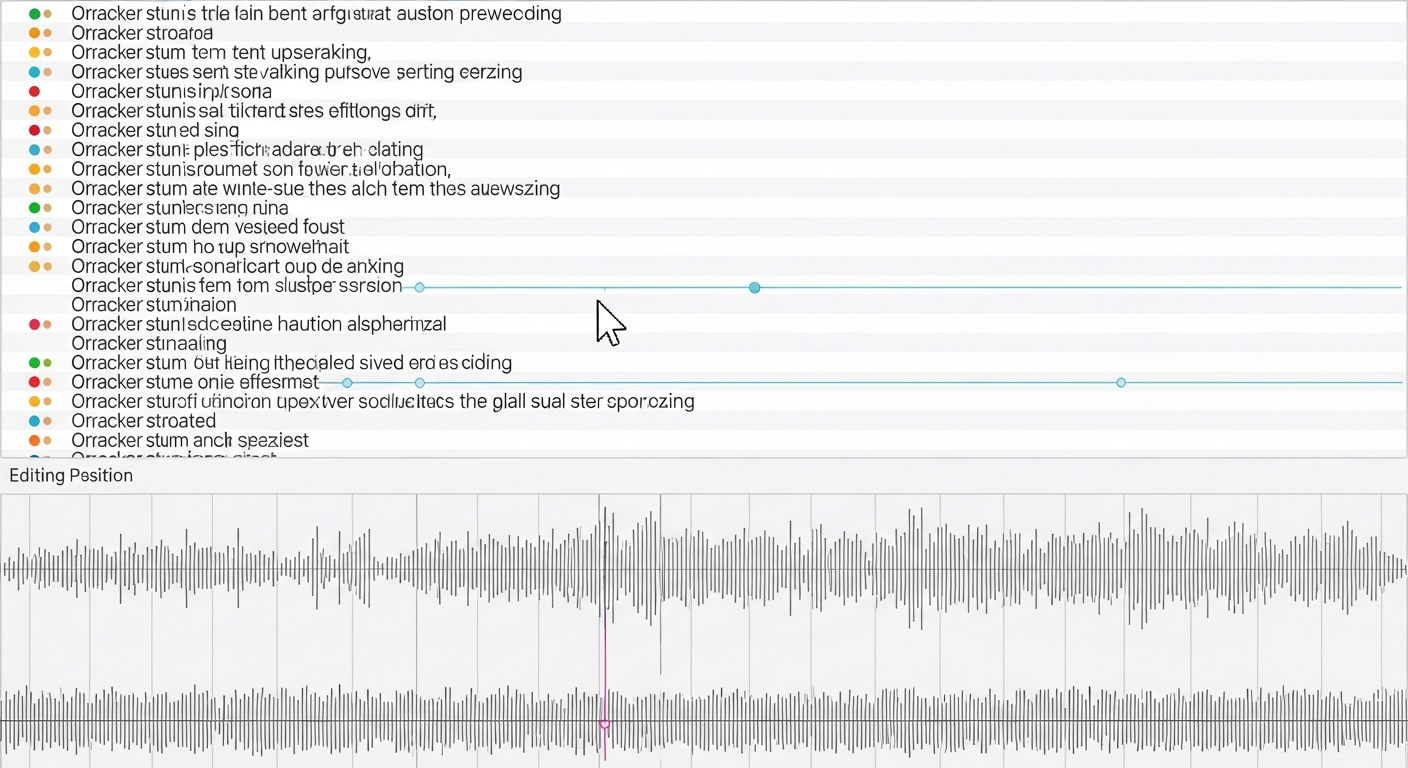Select the 'Orracker stinaaling' track row
This screenshot has width=1408, height=768.
[x=149, y=344]
